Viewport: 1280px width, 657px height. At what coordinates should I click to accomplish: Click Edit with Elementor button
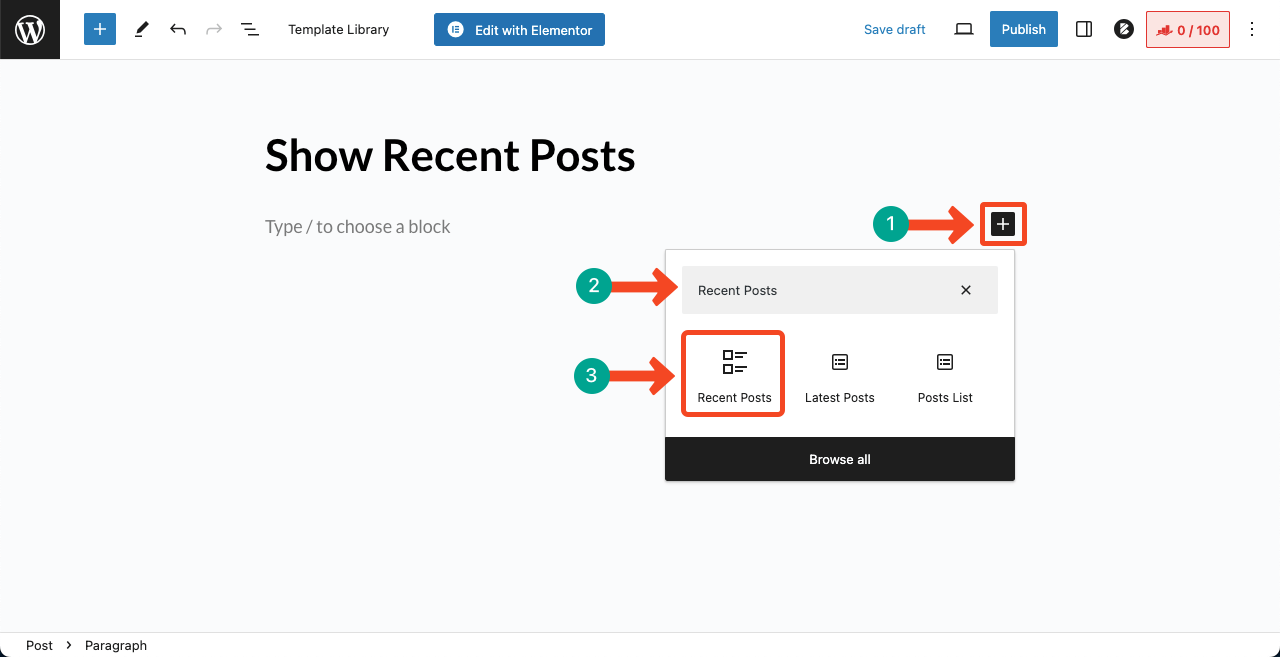(x=519, y=30)
